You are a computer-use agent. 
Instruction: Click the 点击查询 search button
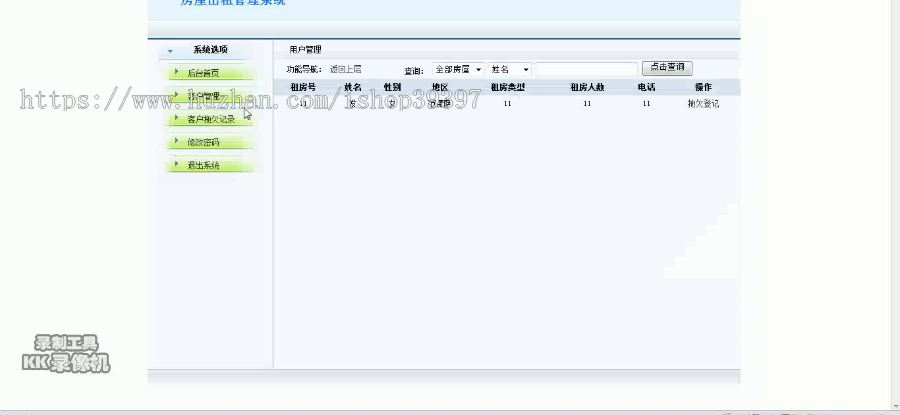667,68
